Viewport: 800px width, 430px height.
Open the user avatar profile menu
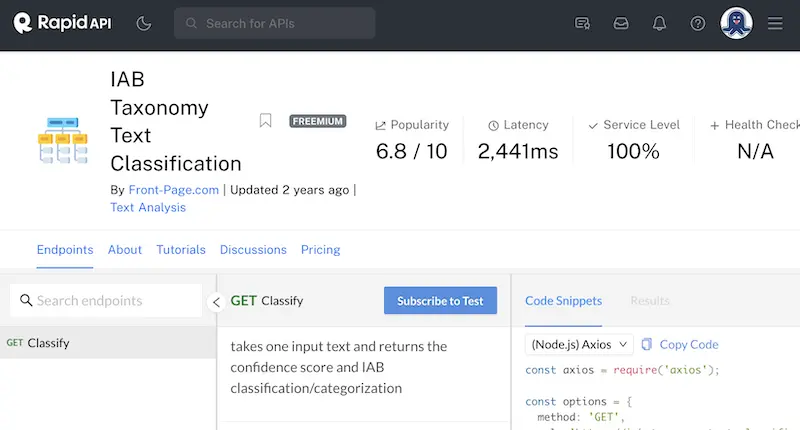pyautogui.click(x=736, y=23)
